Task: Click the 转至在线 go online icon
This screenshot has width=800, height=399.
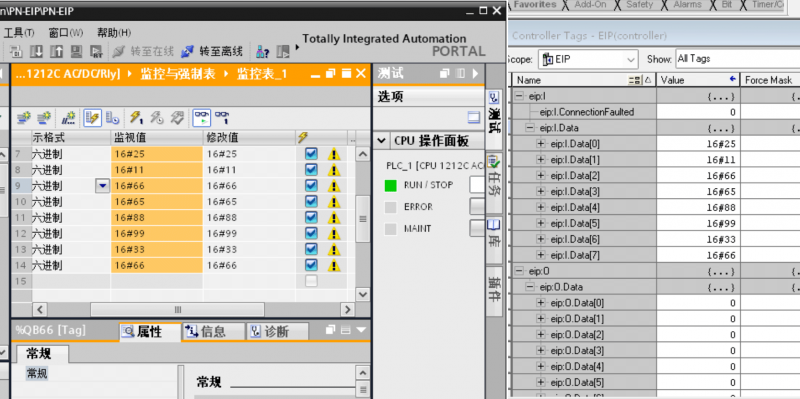Action: (x=118, y=52)
